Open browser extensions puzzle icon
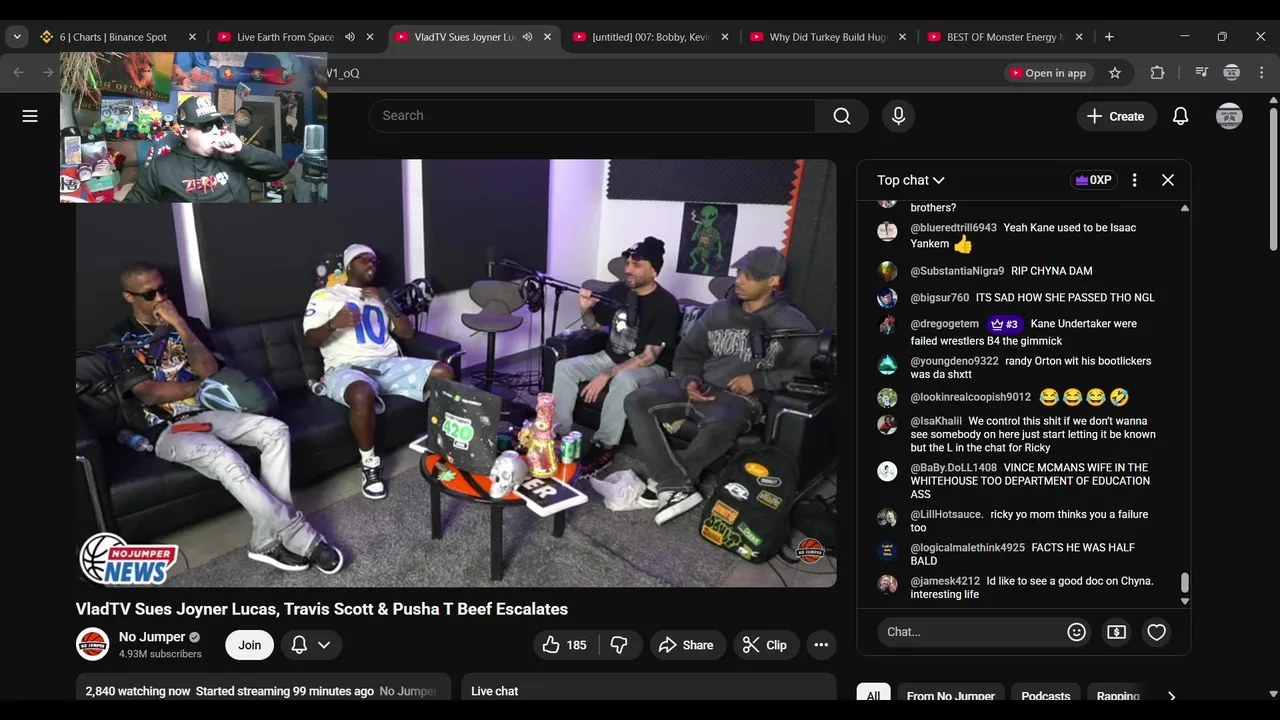 (1157, 73)
